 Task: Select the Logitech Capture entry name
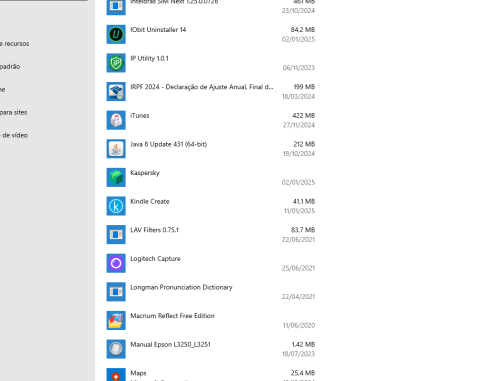[155, 259]
